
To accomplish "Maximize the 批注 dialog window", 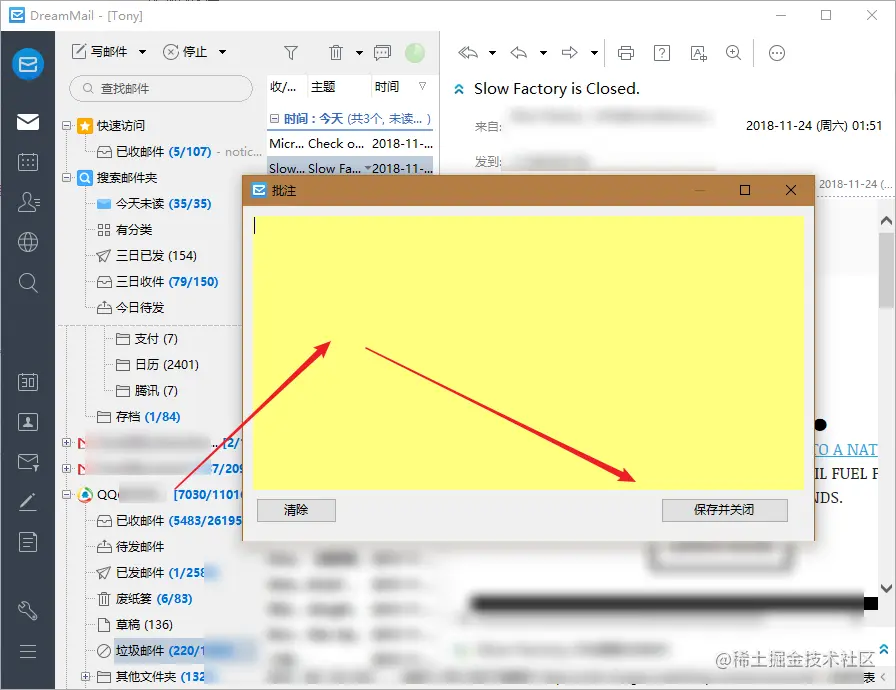I will (x=745, y=190).
